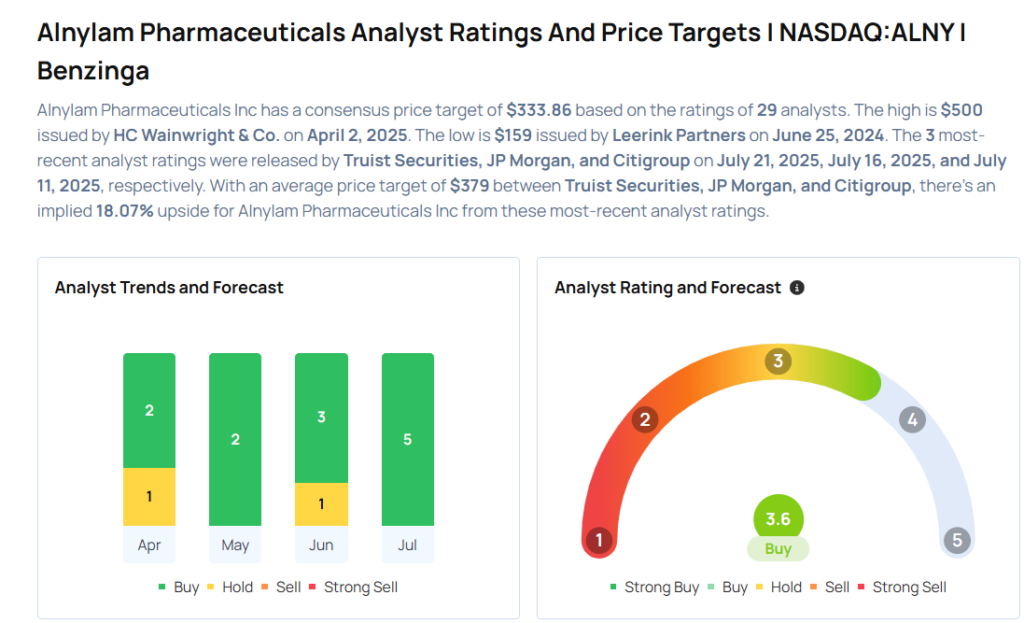This screenshot has width=1024, height=623.
Task: Click gauge marker number 5
Action: 957,540
